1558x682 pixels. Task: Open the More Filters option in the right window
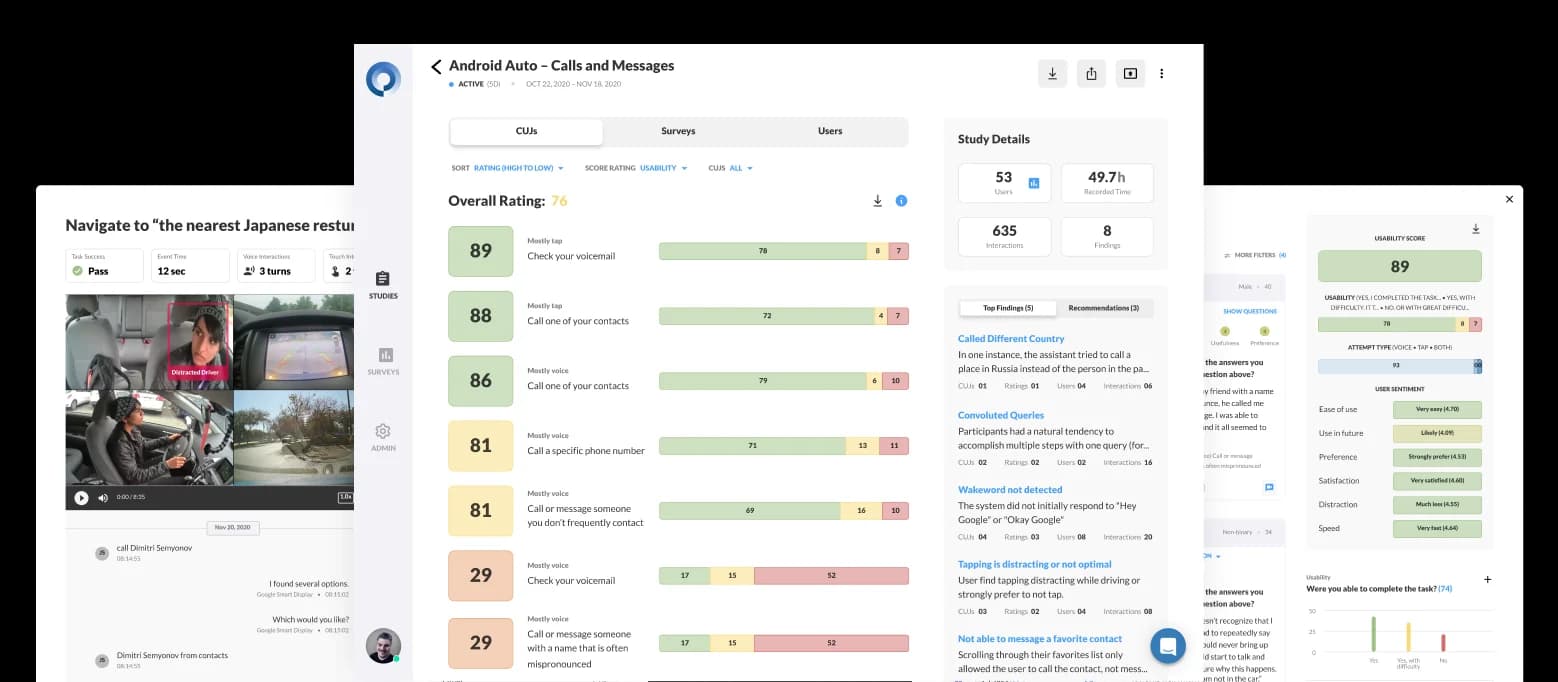(x=1255, y=255)
